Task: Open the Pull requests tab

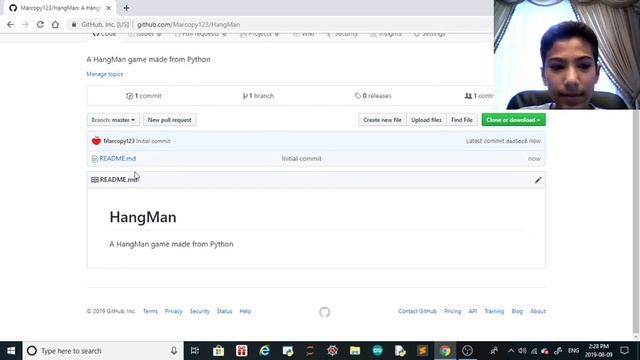Action: coord(200,34)
